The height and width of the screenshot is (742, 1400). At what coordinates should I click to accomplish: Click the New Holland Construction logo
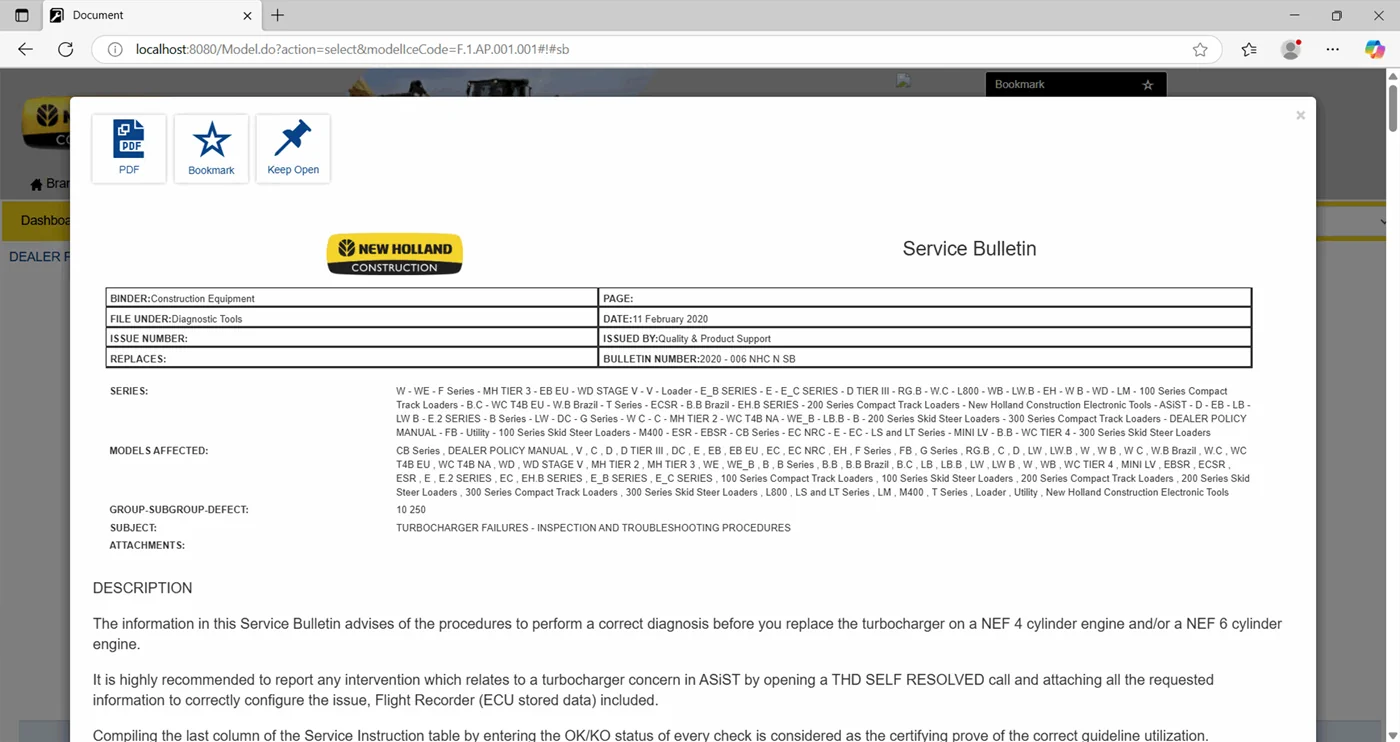[x=395, y=254]
